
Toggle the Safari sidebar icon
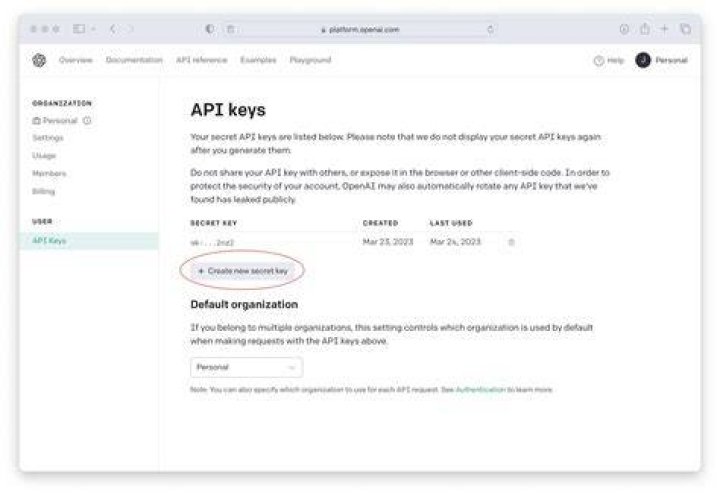[79, 29]
